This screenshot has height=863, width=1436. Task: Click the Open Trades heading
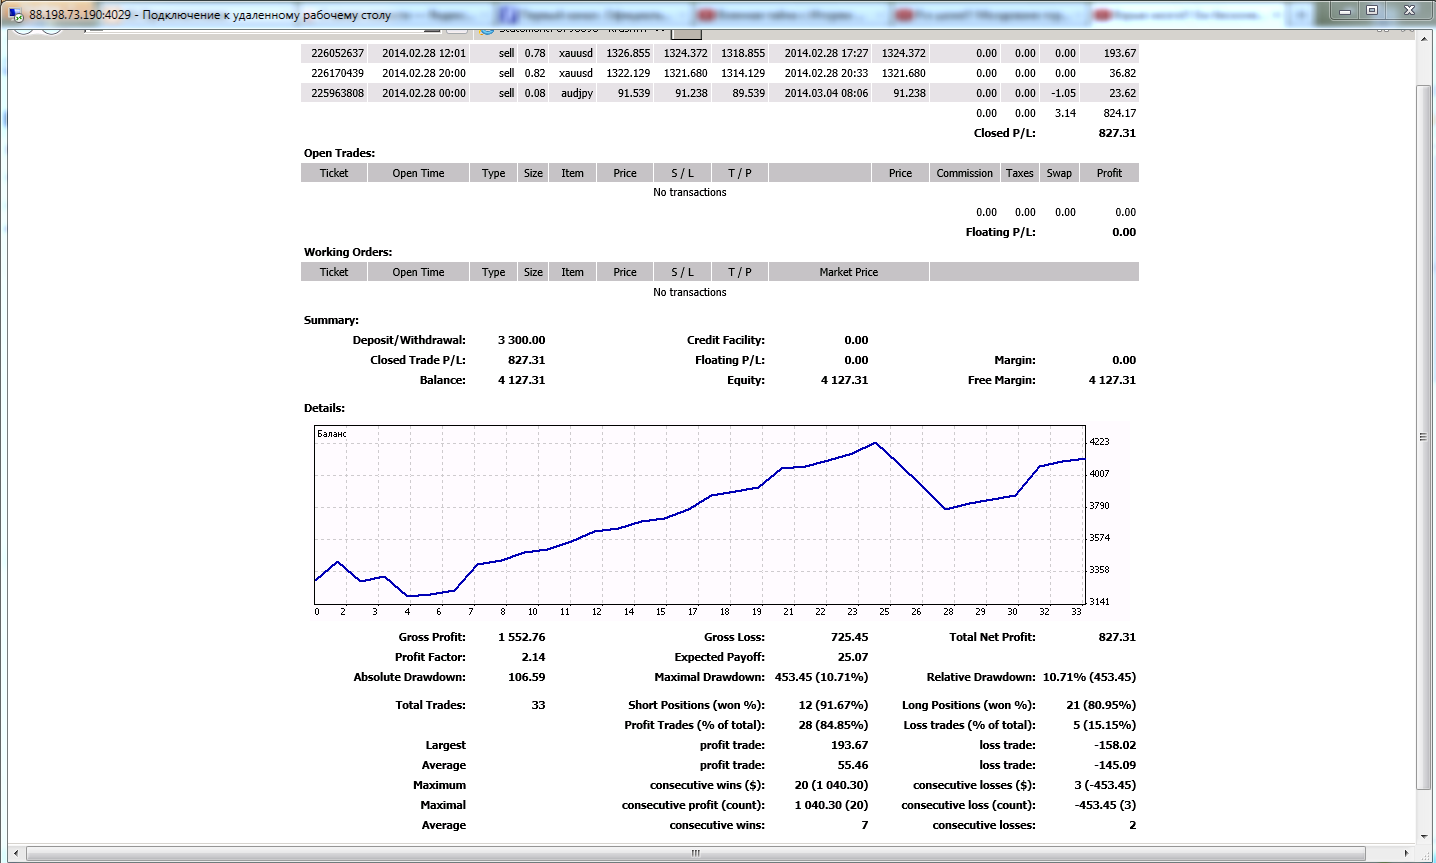(x=340, y=153)
